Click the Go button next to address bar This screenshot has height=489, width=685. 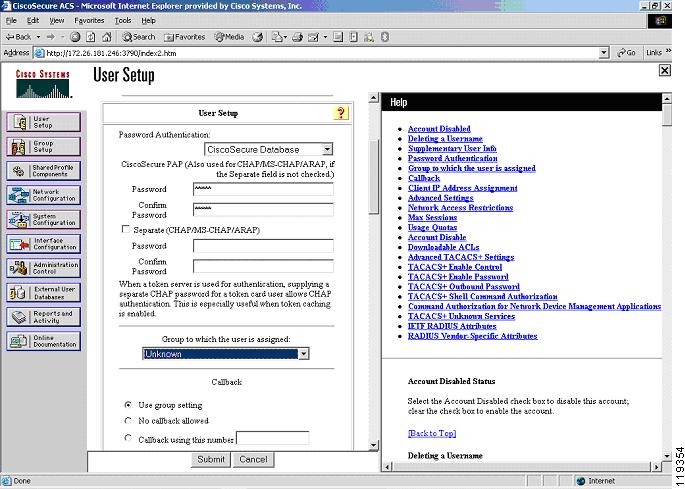[626, 53]
